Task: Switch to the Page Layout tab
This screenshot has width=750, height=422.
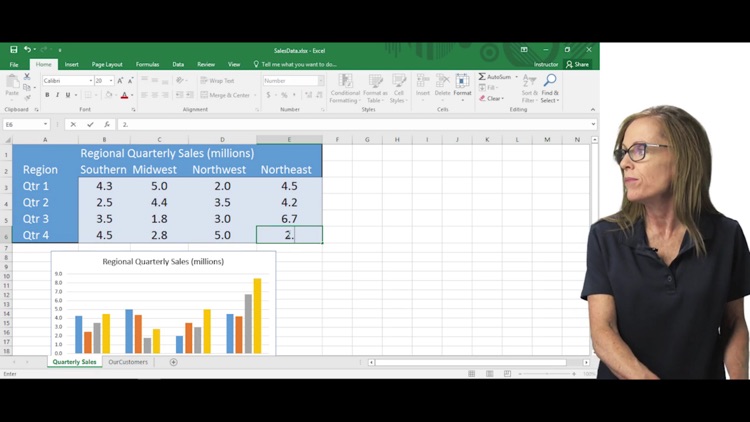Action: tap(107, 64)
